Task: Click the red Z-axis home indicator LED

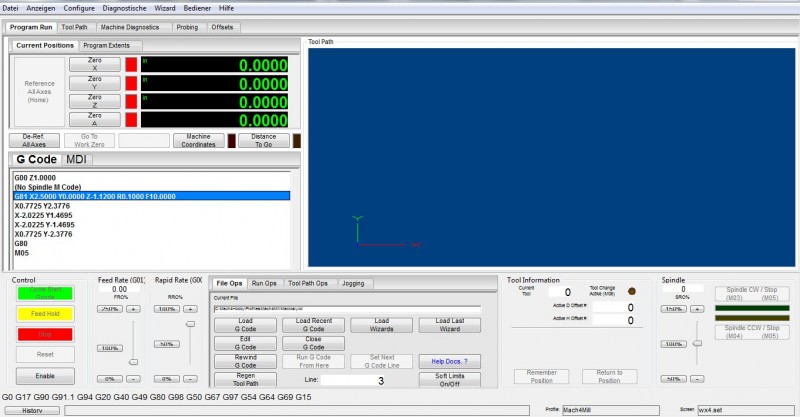Action: coord(131,101)
